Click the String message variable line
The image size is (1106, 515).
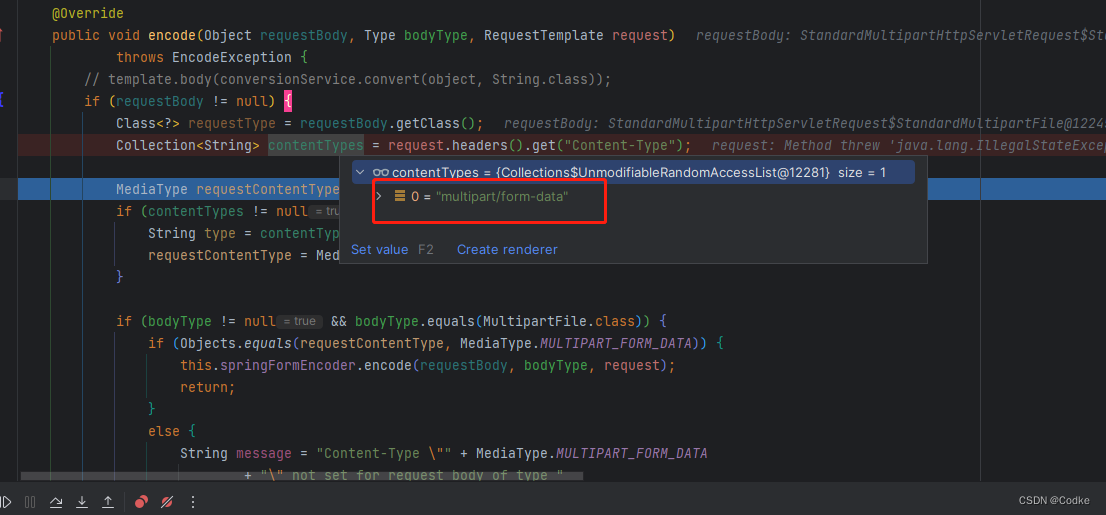(x=444, y=453)
